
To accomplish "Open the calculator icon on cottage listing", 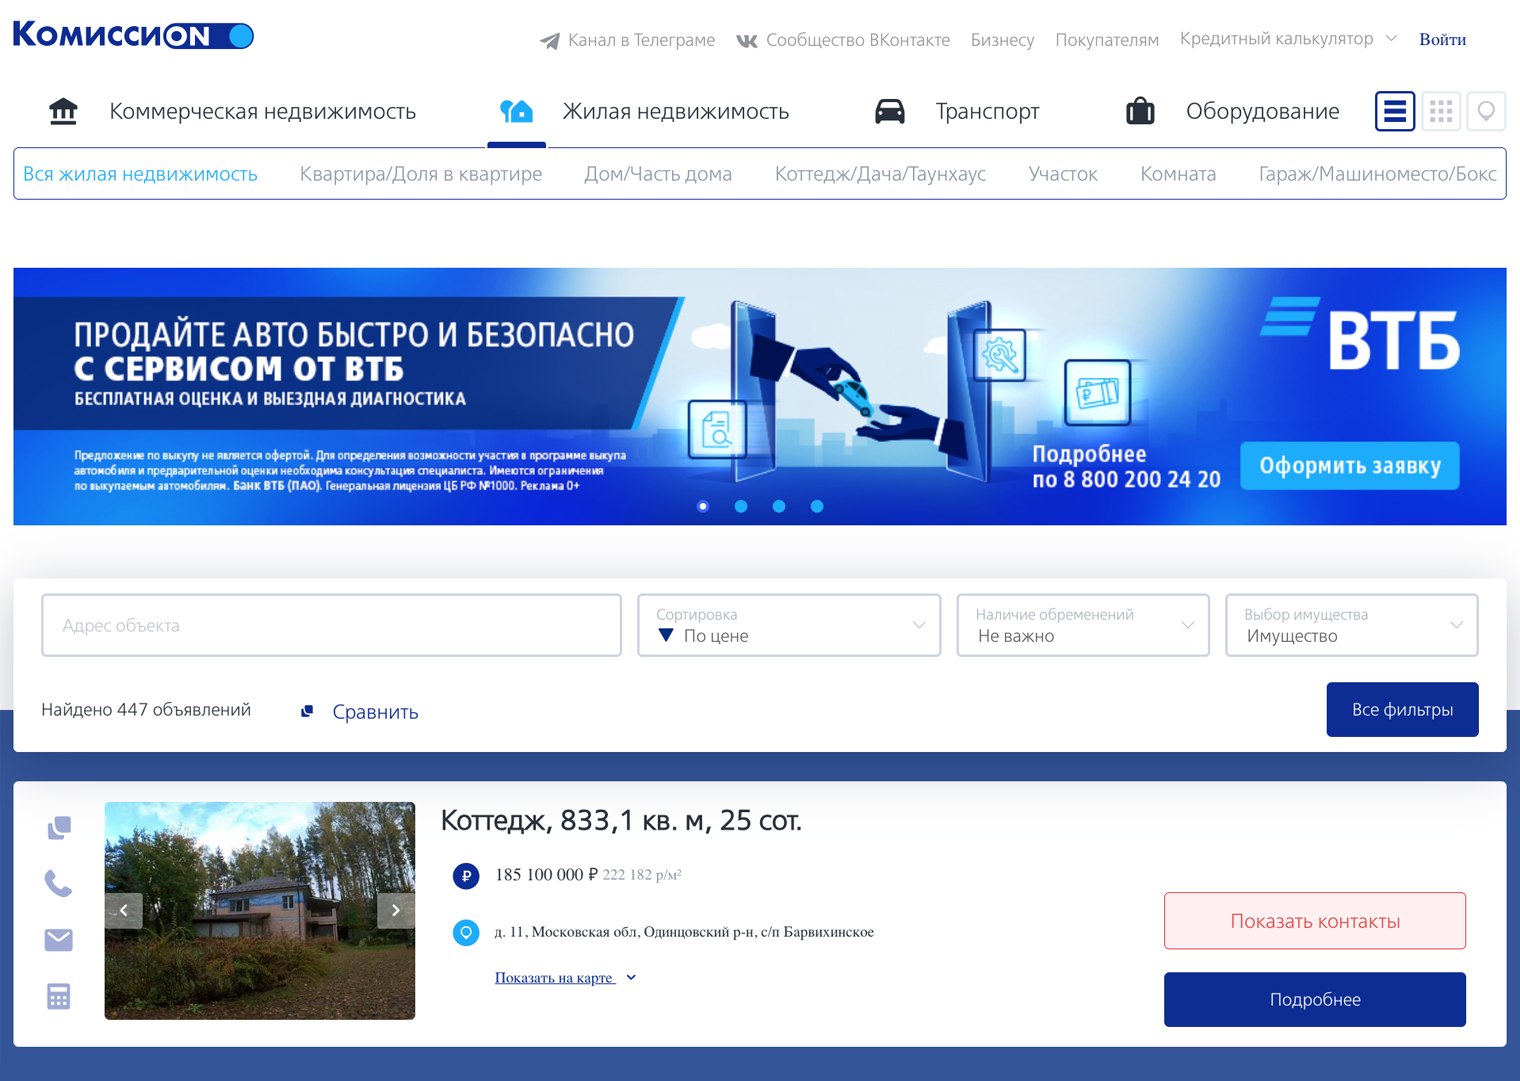I will (x=59, y=996).
